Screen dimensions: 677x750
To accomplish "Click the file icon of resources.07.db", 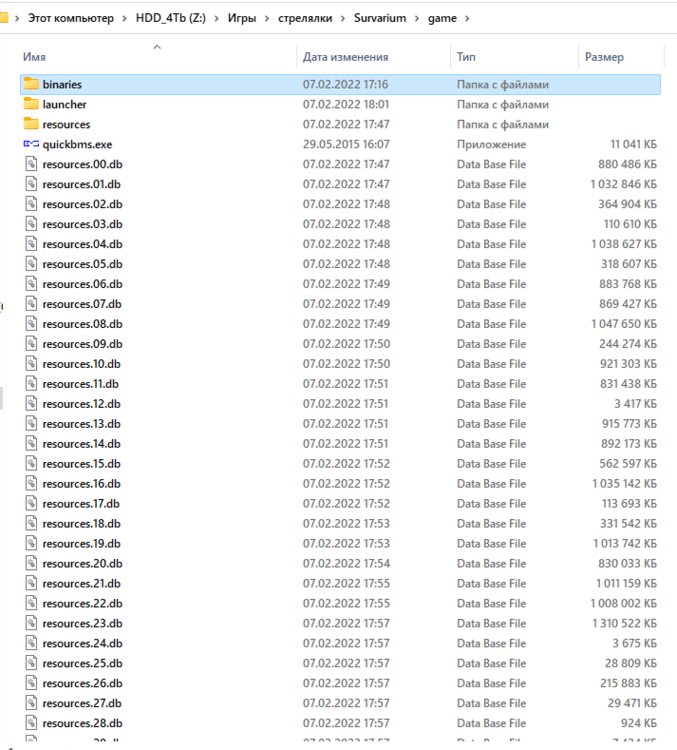I will point(31,304).
